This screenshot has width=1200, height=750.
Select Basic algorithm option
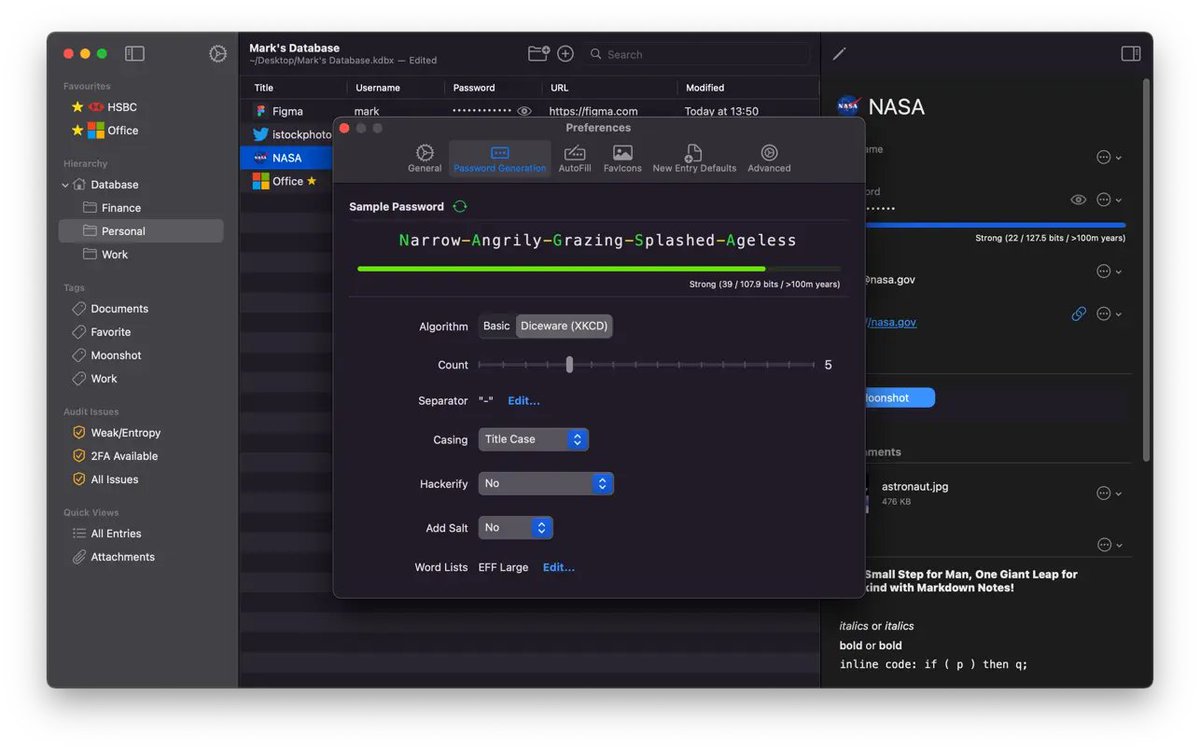coord(496,326)
